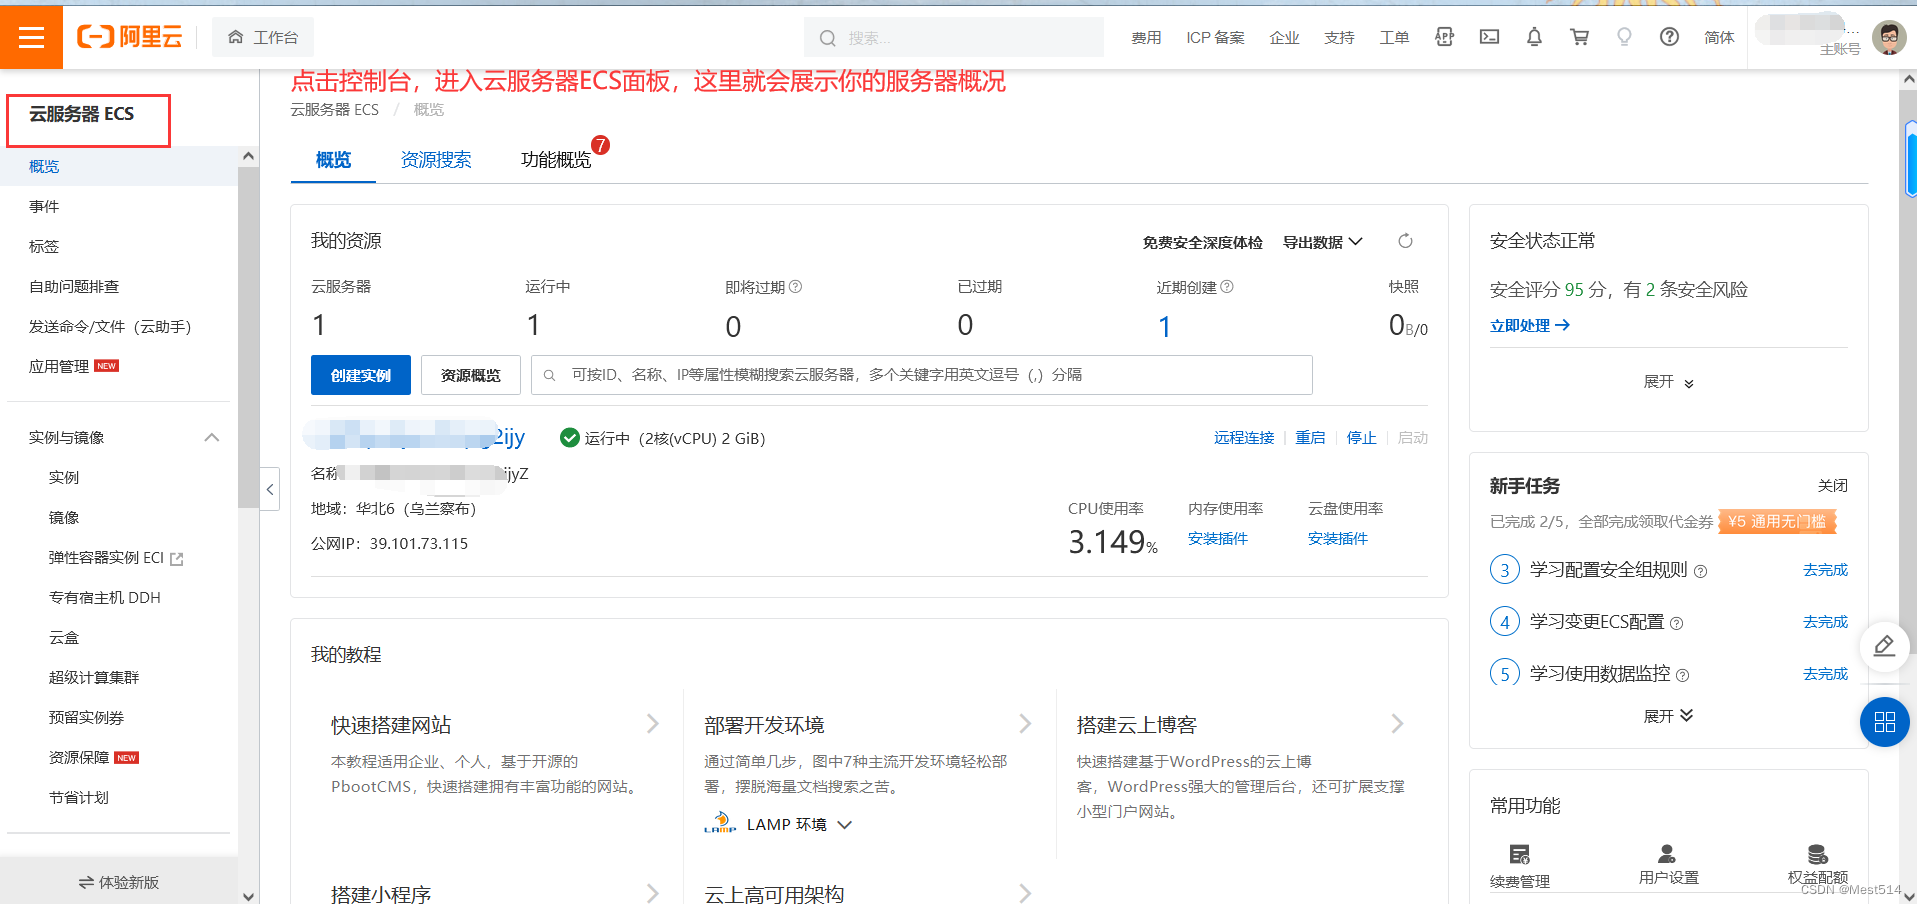
Task: Open the Cloud Shell terminal icon
Action: tap(1489, 36)
